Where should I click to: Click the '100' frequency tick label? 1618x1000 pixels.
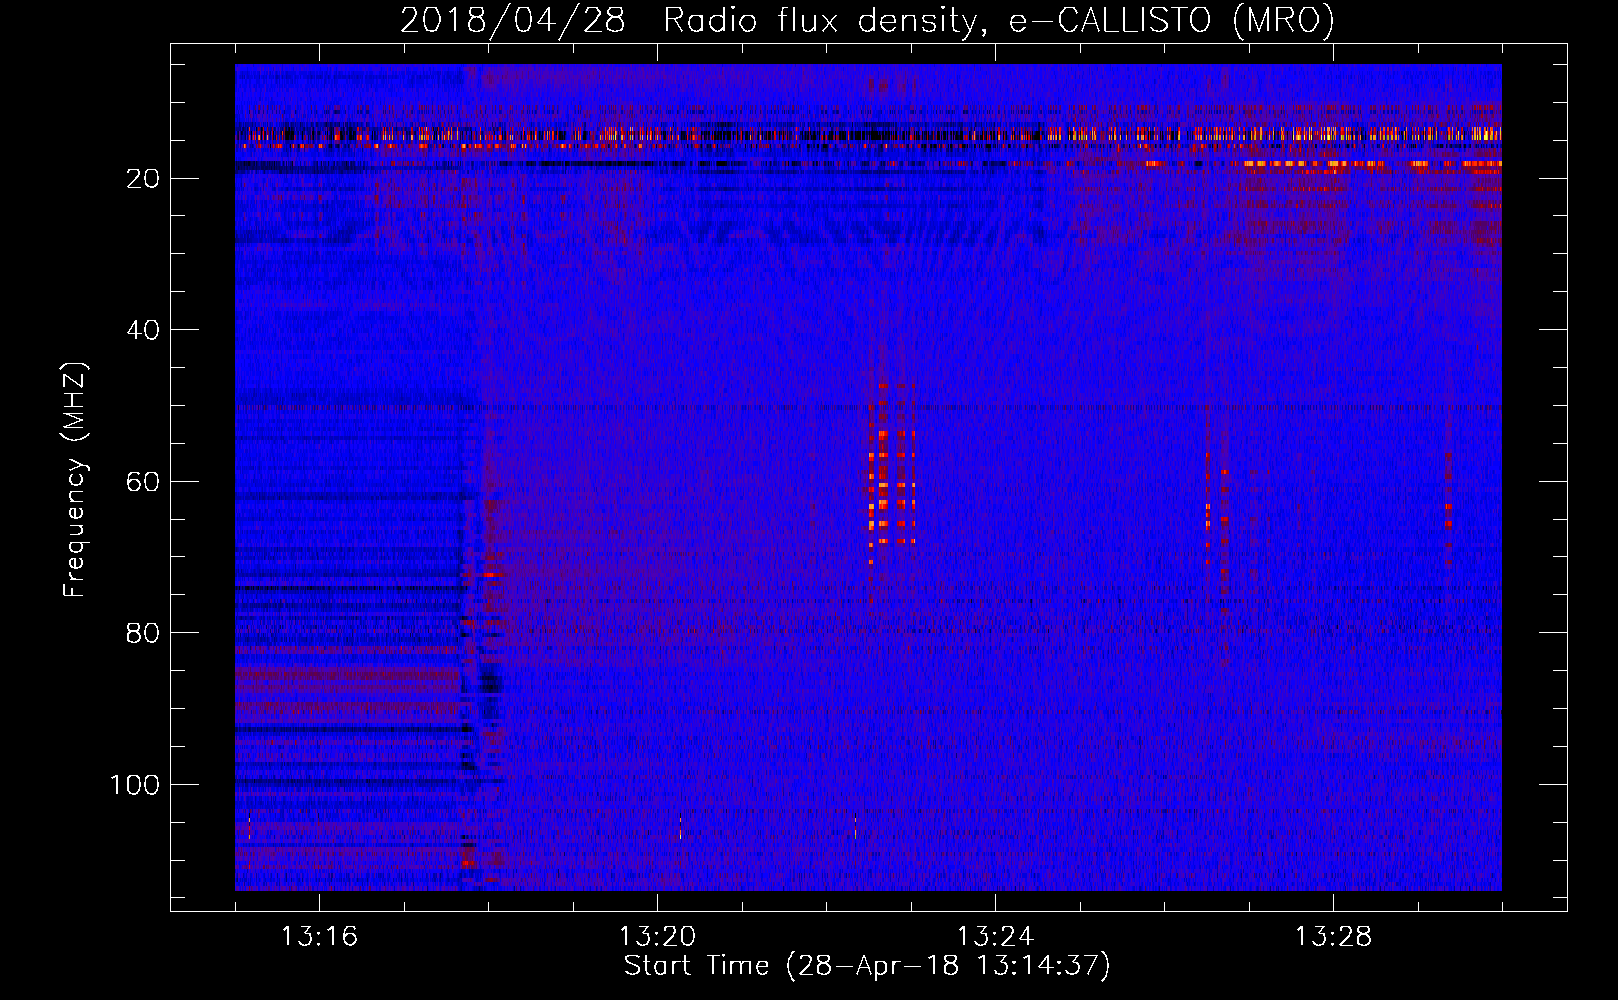tap(135, 785)
